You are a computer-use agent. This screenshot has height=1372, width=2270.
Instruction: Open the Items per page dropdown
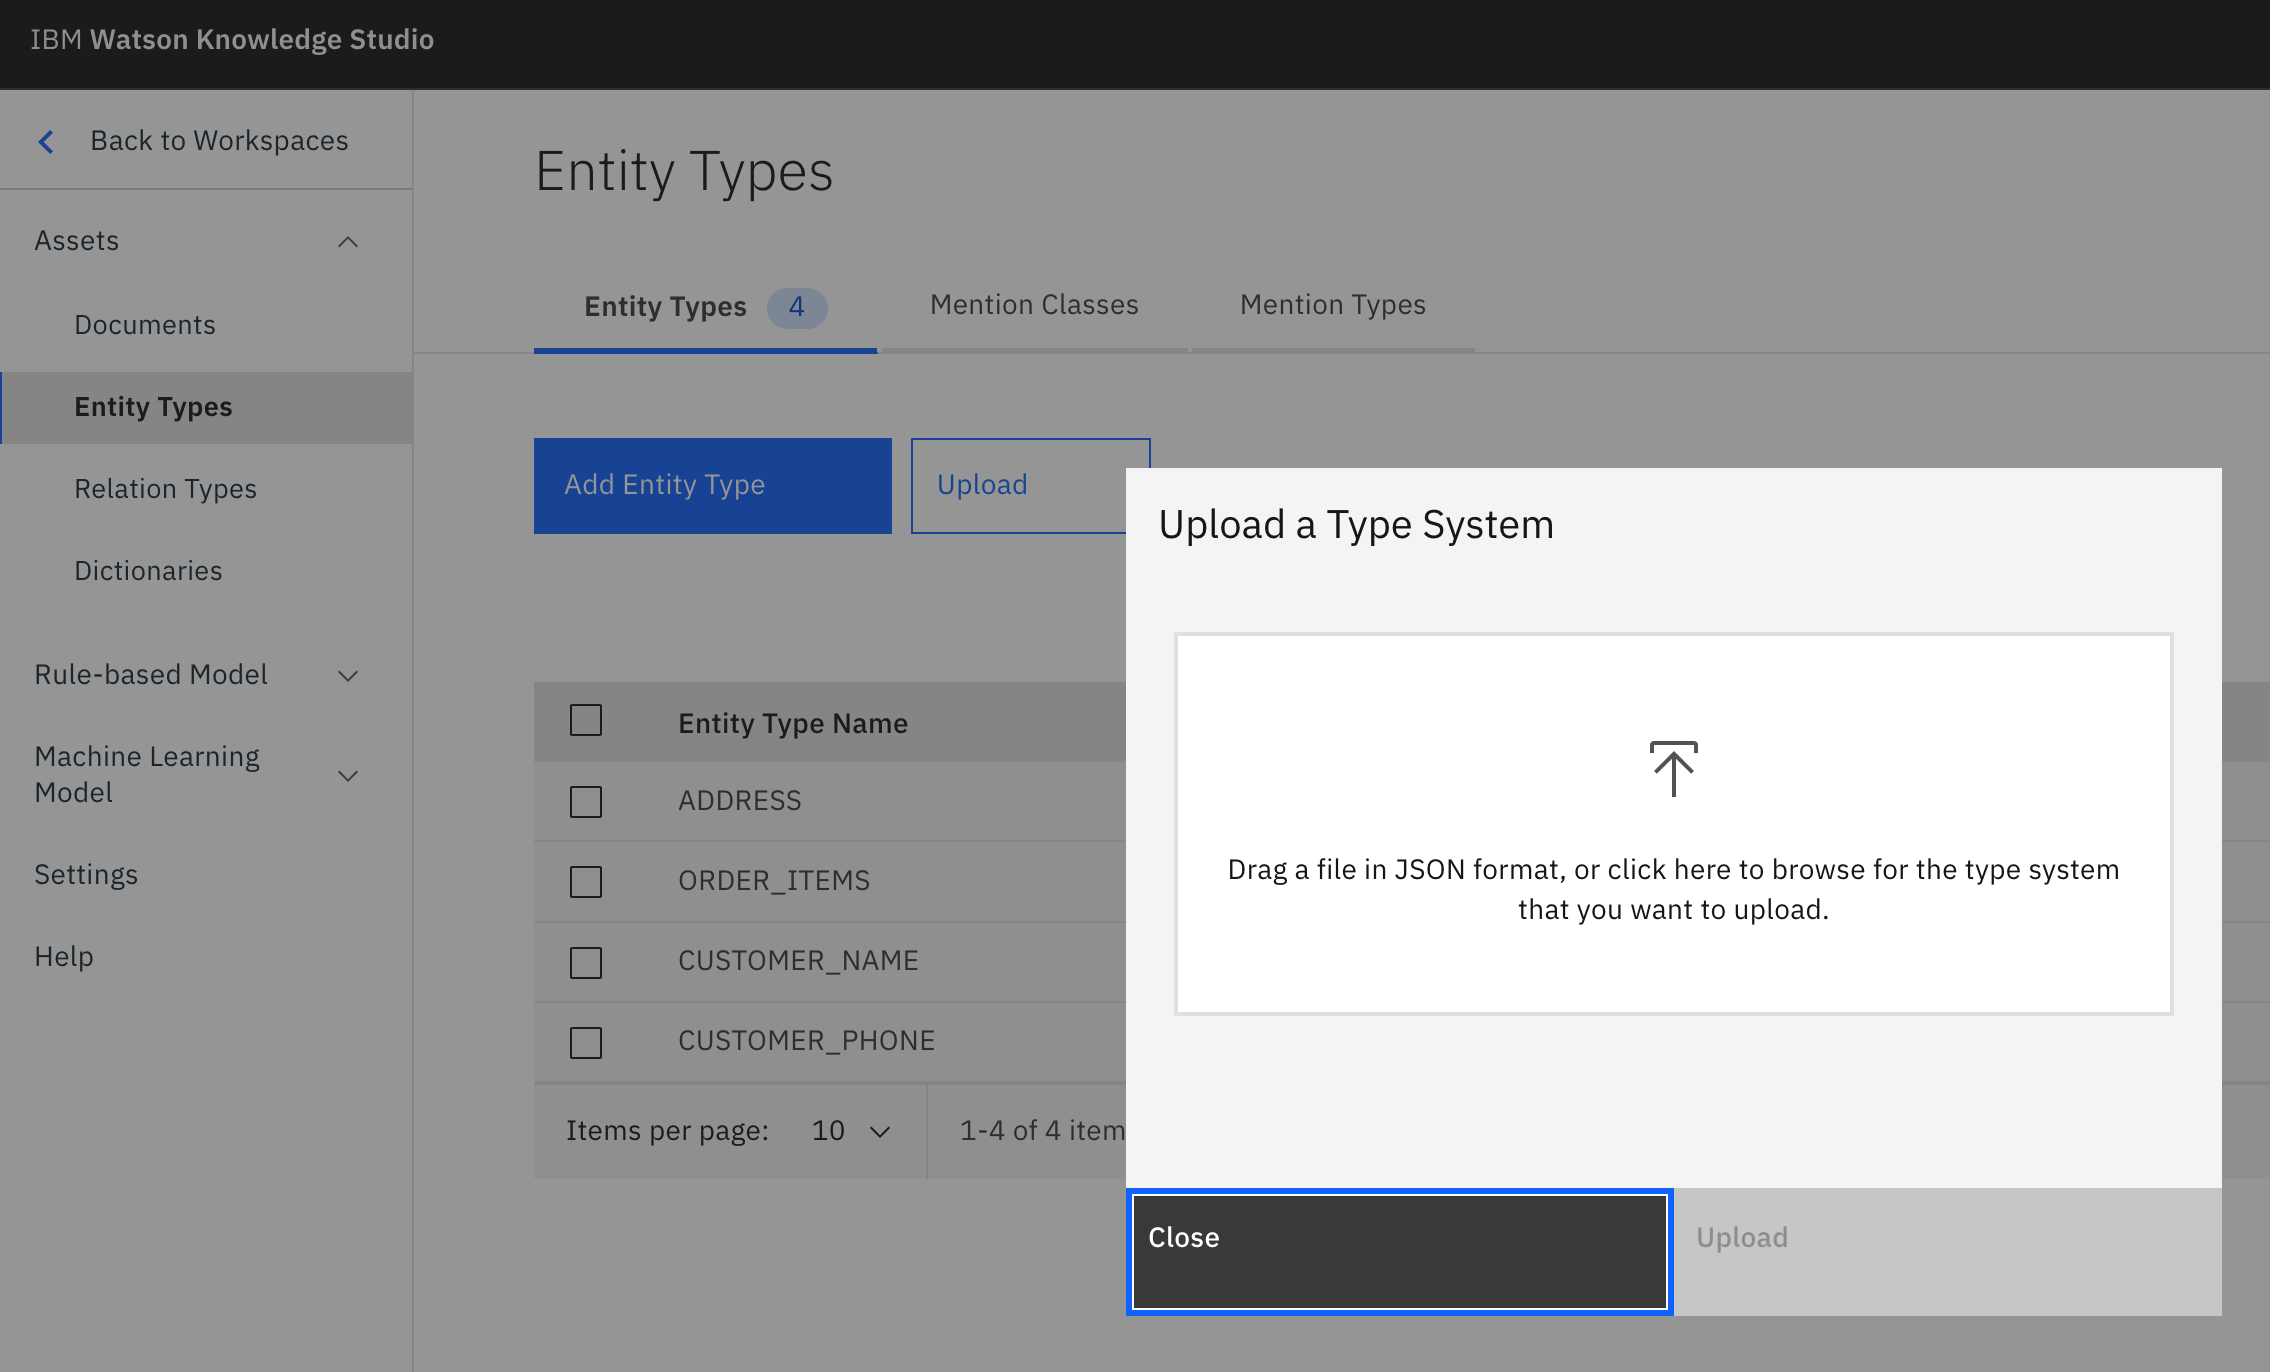(849, 1131)
